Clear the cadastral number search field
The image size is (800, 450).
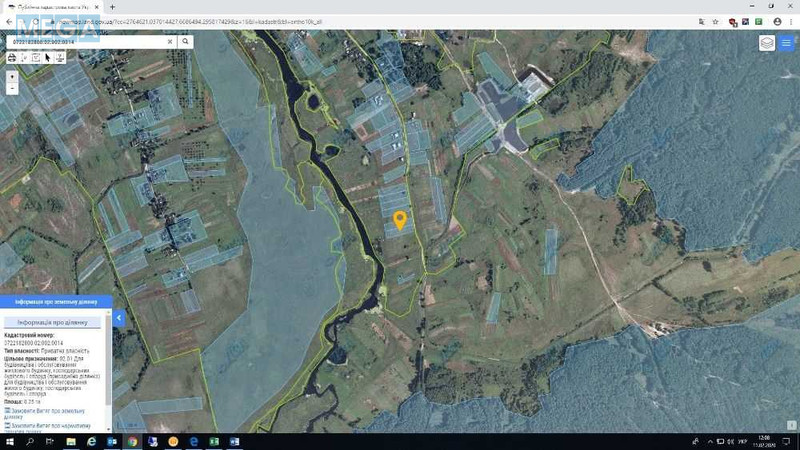coord(170,42)
